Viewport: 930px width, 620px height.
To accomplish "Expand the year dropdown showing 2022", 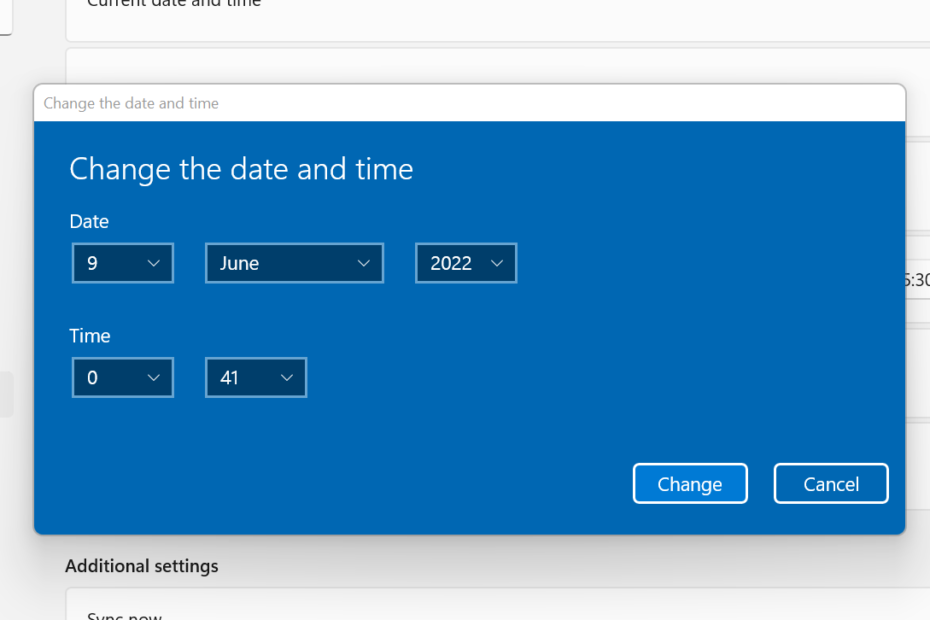I will pos(466,263).
